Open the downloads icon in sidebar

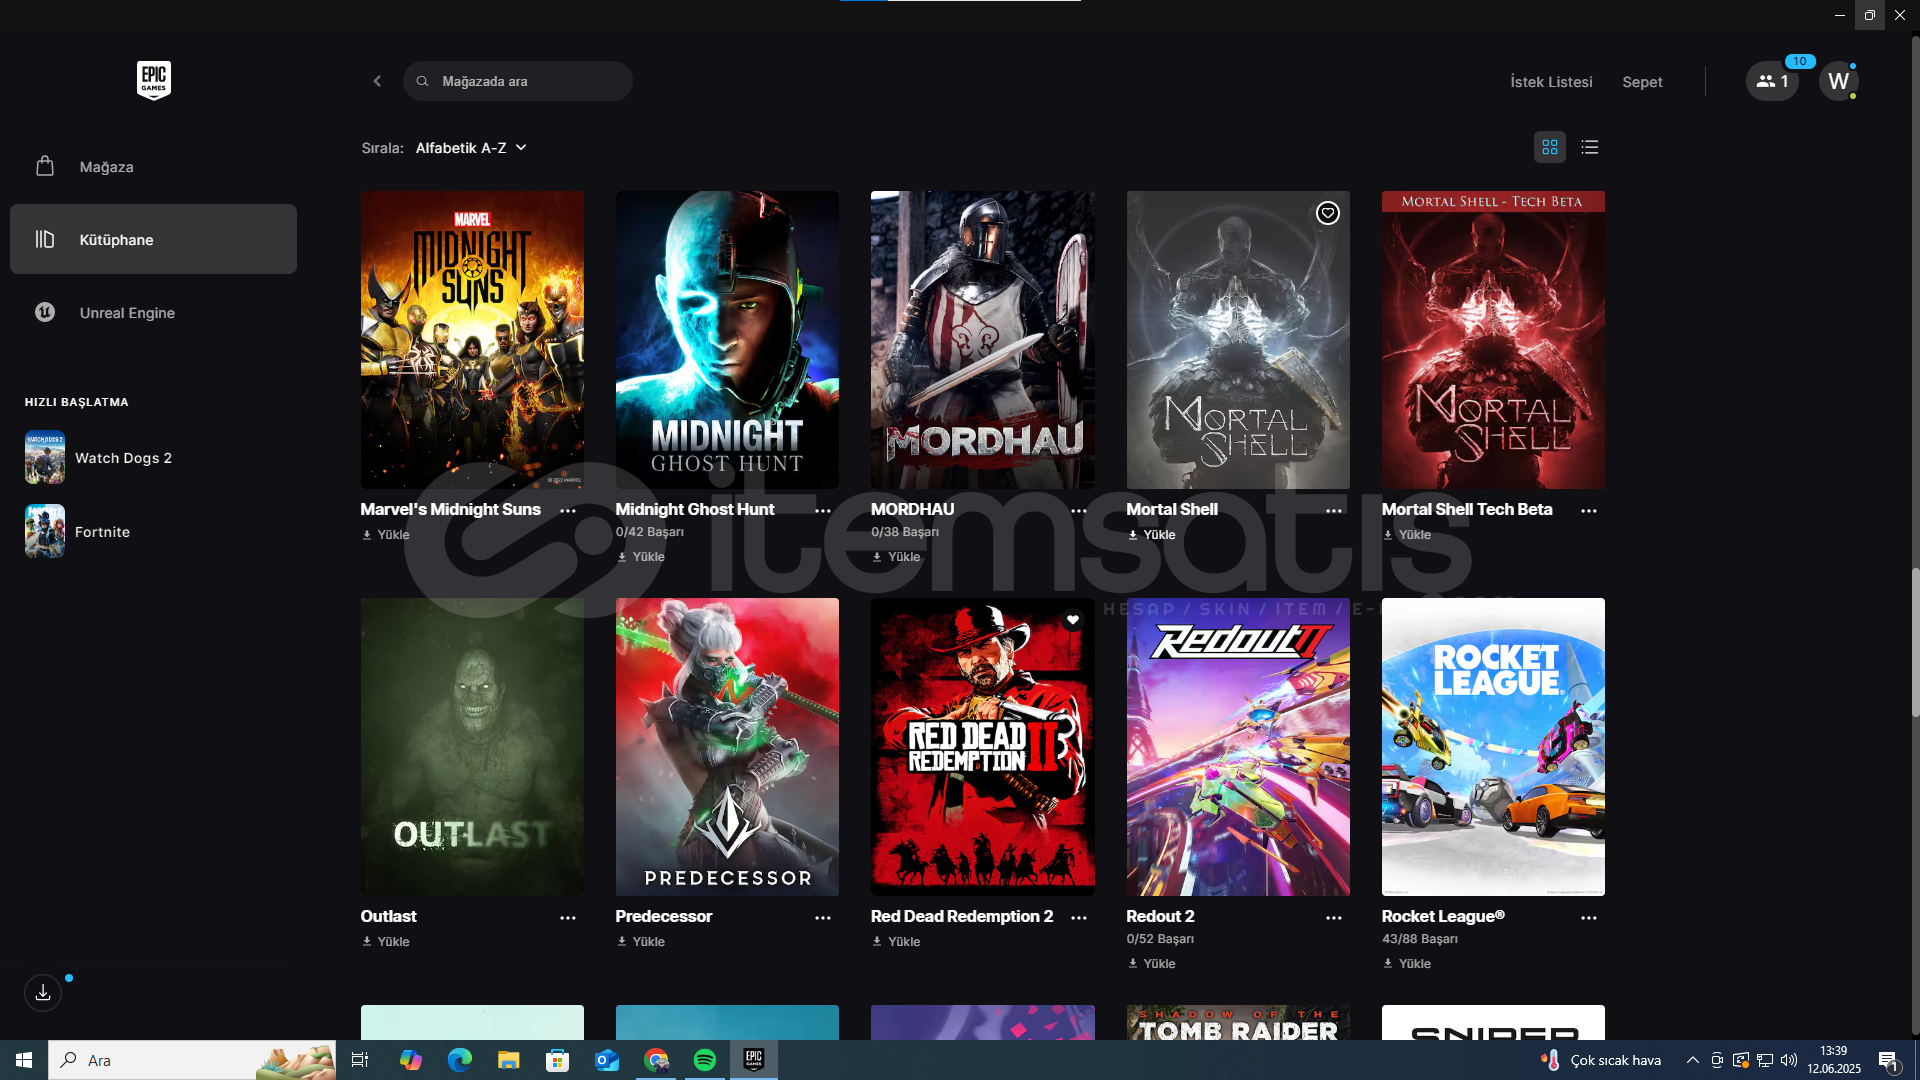pyautogui.click(x=43, y=992)
